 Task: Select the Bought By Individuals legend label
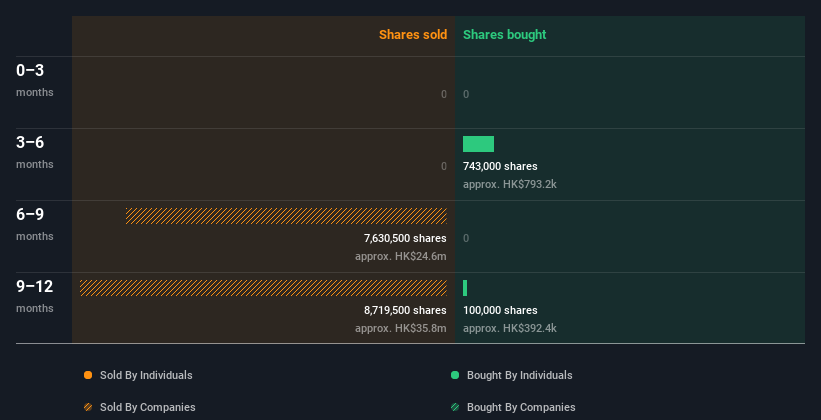[519, 375]
